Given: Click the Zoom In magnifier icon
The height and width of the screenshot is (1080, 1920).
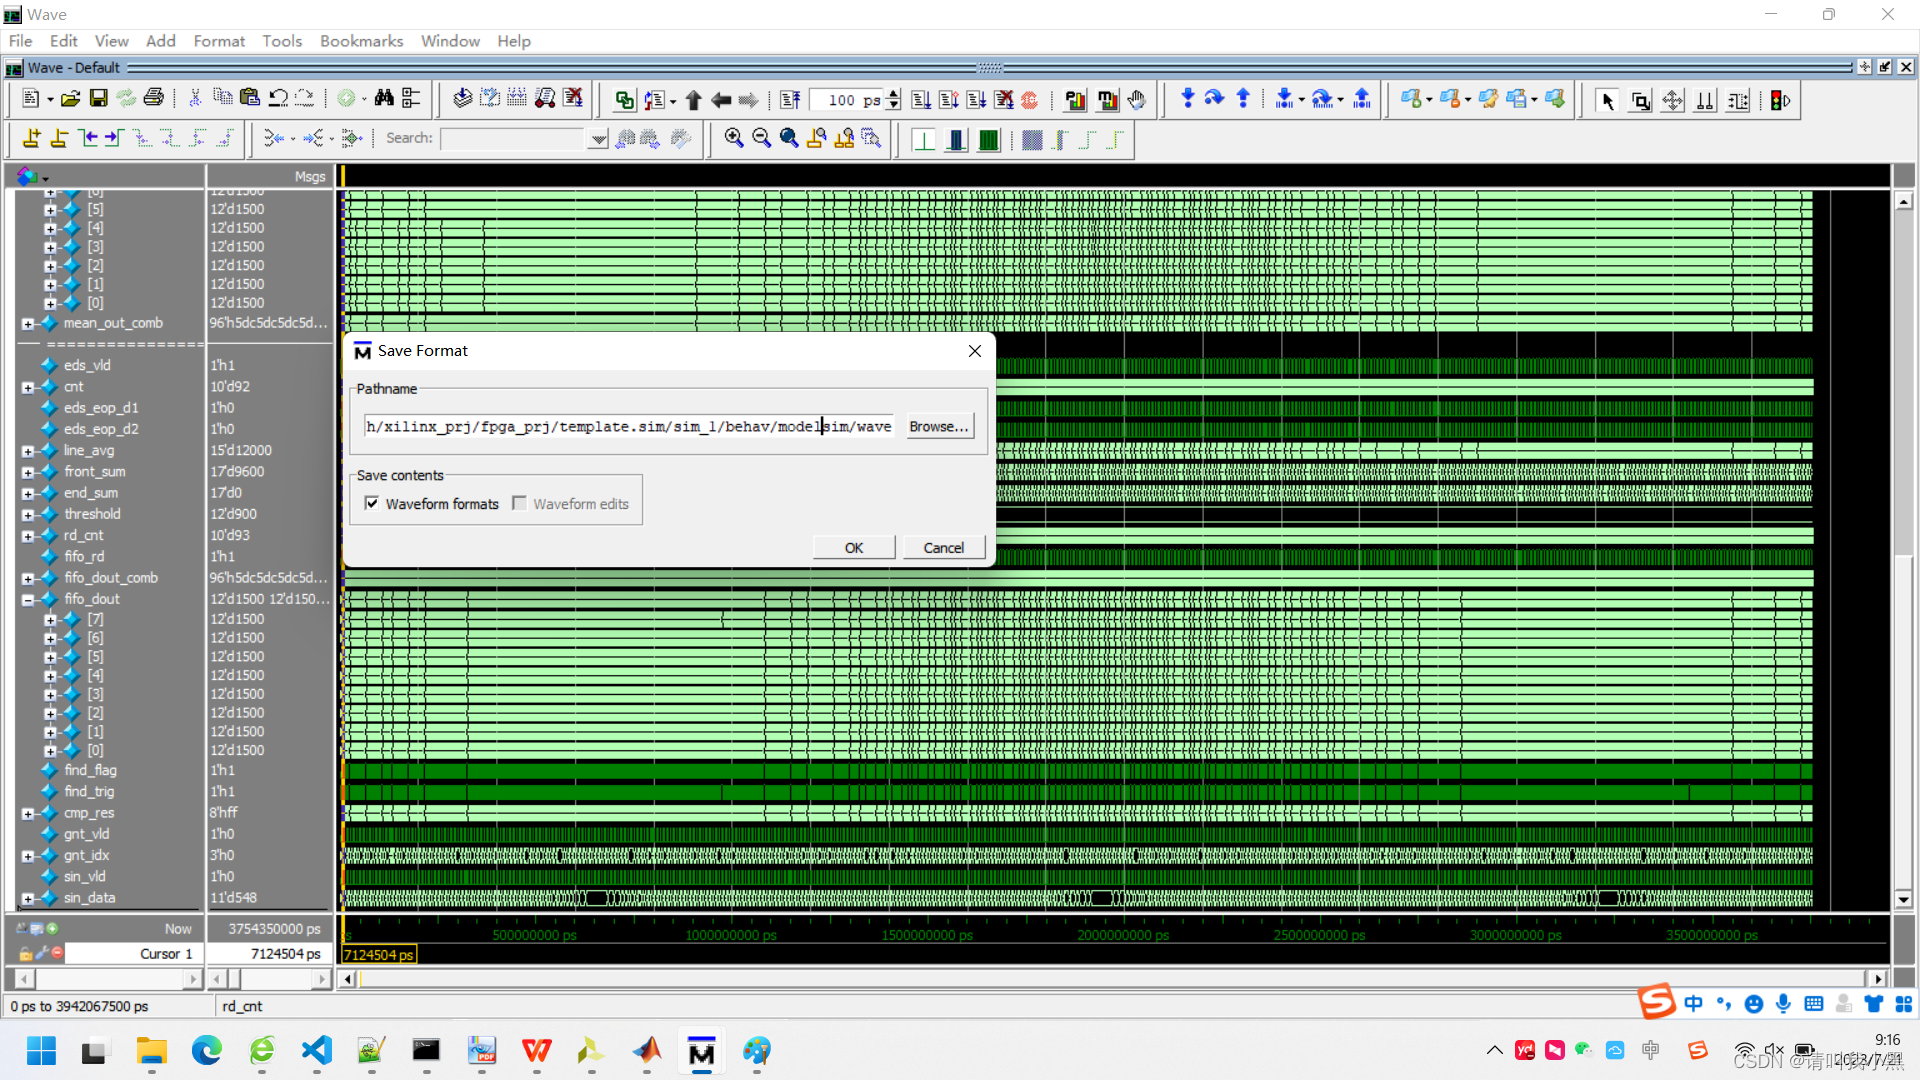Looking at the screenshot, I should (734, 139).
